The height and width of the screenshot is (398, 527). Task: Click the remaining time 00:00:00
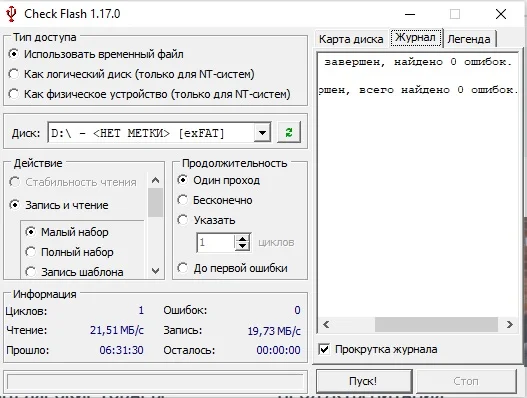(278, 350)
